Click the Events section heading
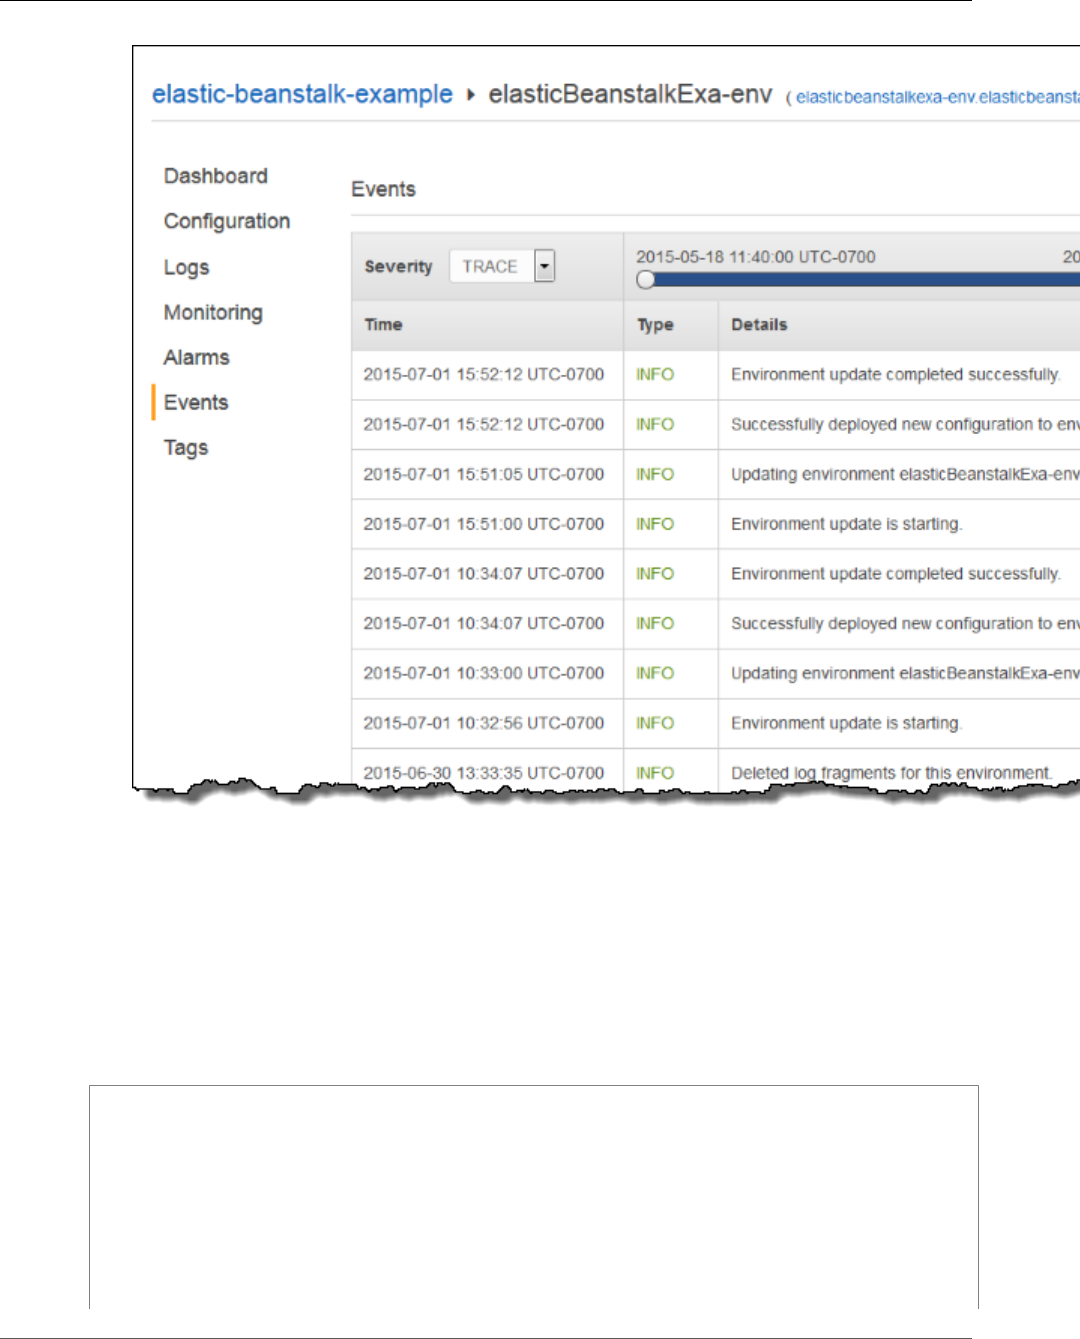This screenshot has width=1080, height=1339. click(383, 189)
